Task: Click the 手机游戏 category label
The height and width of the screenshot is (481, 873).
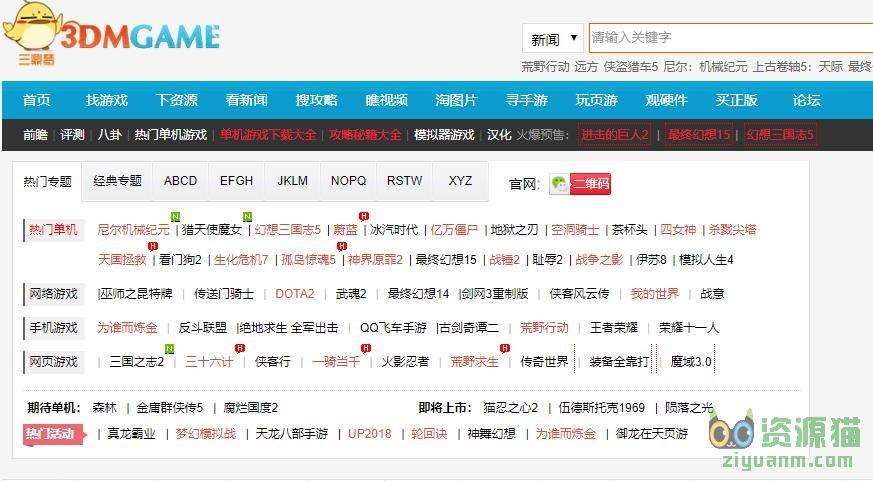Action: [53, 328]
